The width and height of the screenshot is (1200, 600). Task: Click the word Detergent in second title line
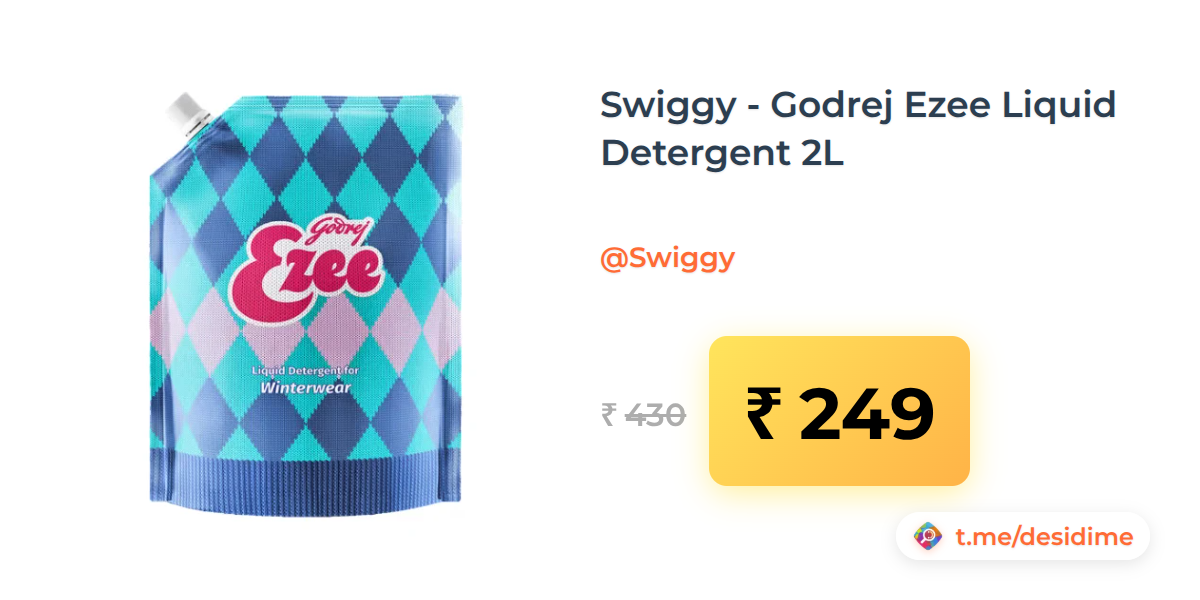[x=692, y=155]
